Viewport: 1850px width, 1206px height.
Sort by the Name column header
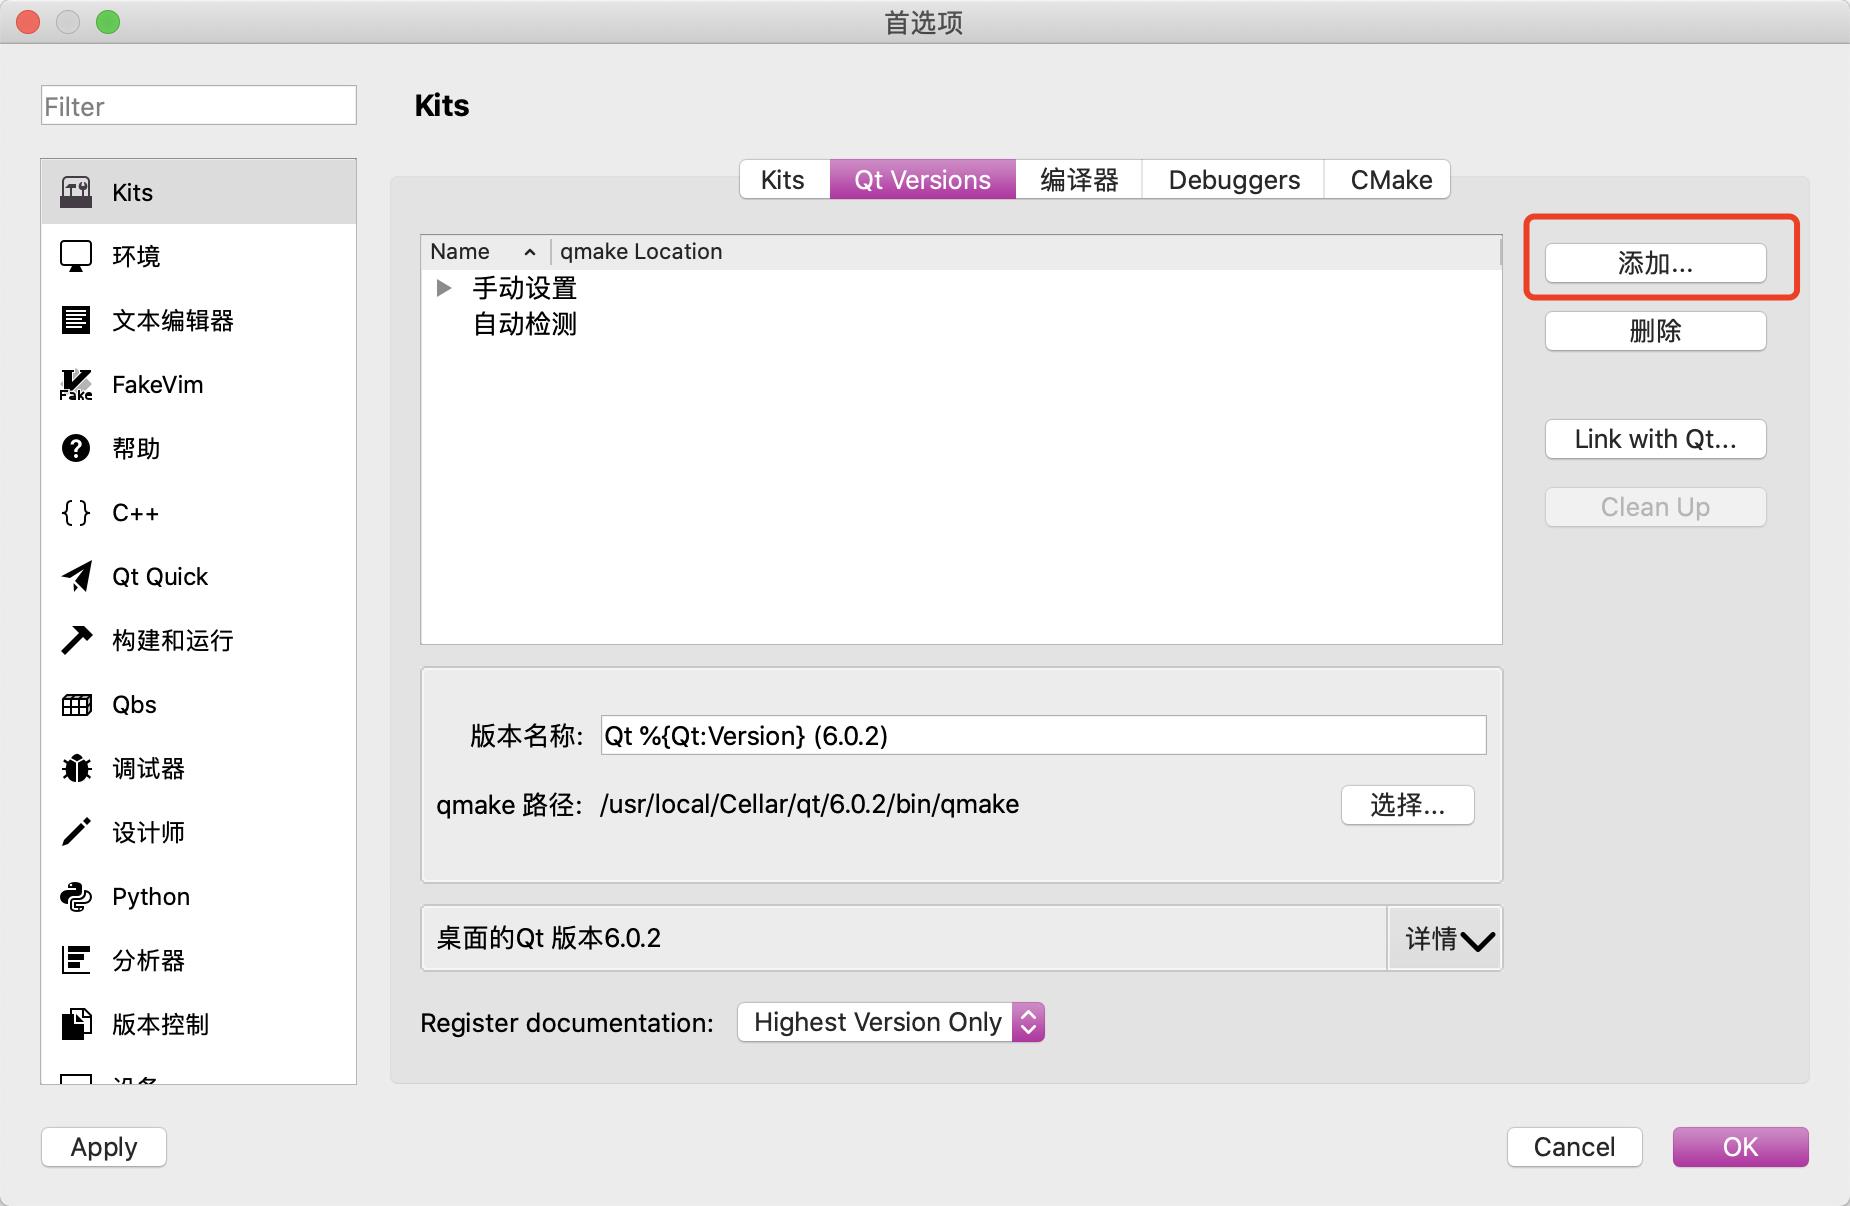tap(485, 251)
